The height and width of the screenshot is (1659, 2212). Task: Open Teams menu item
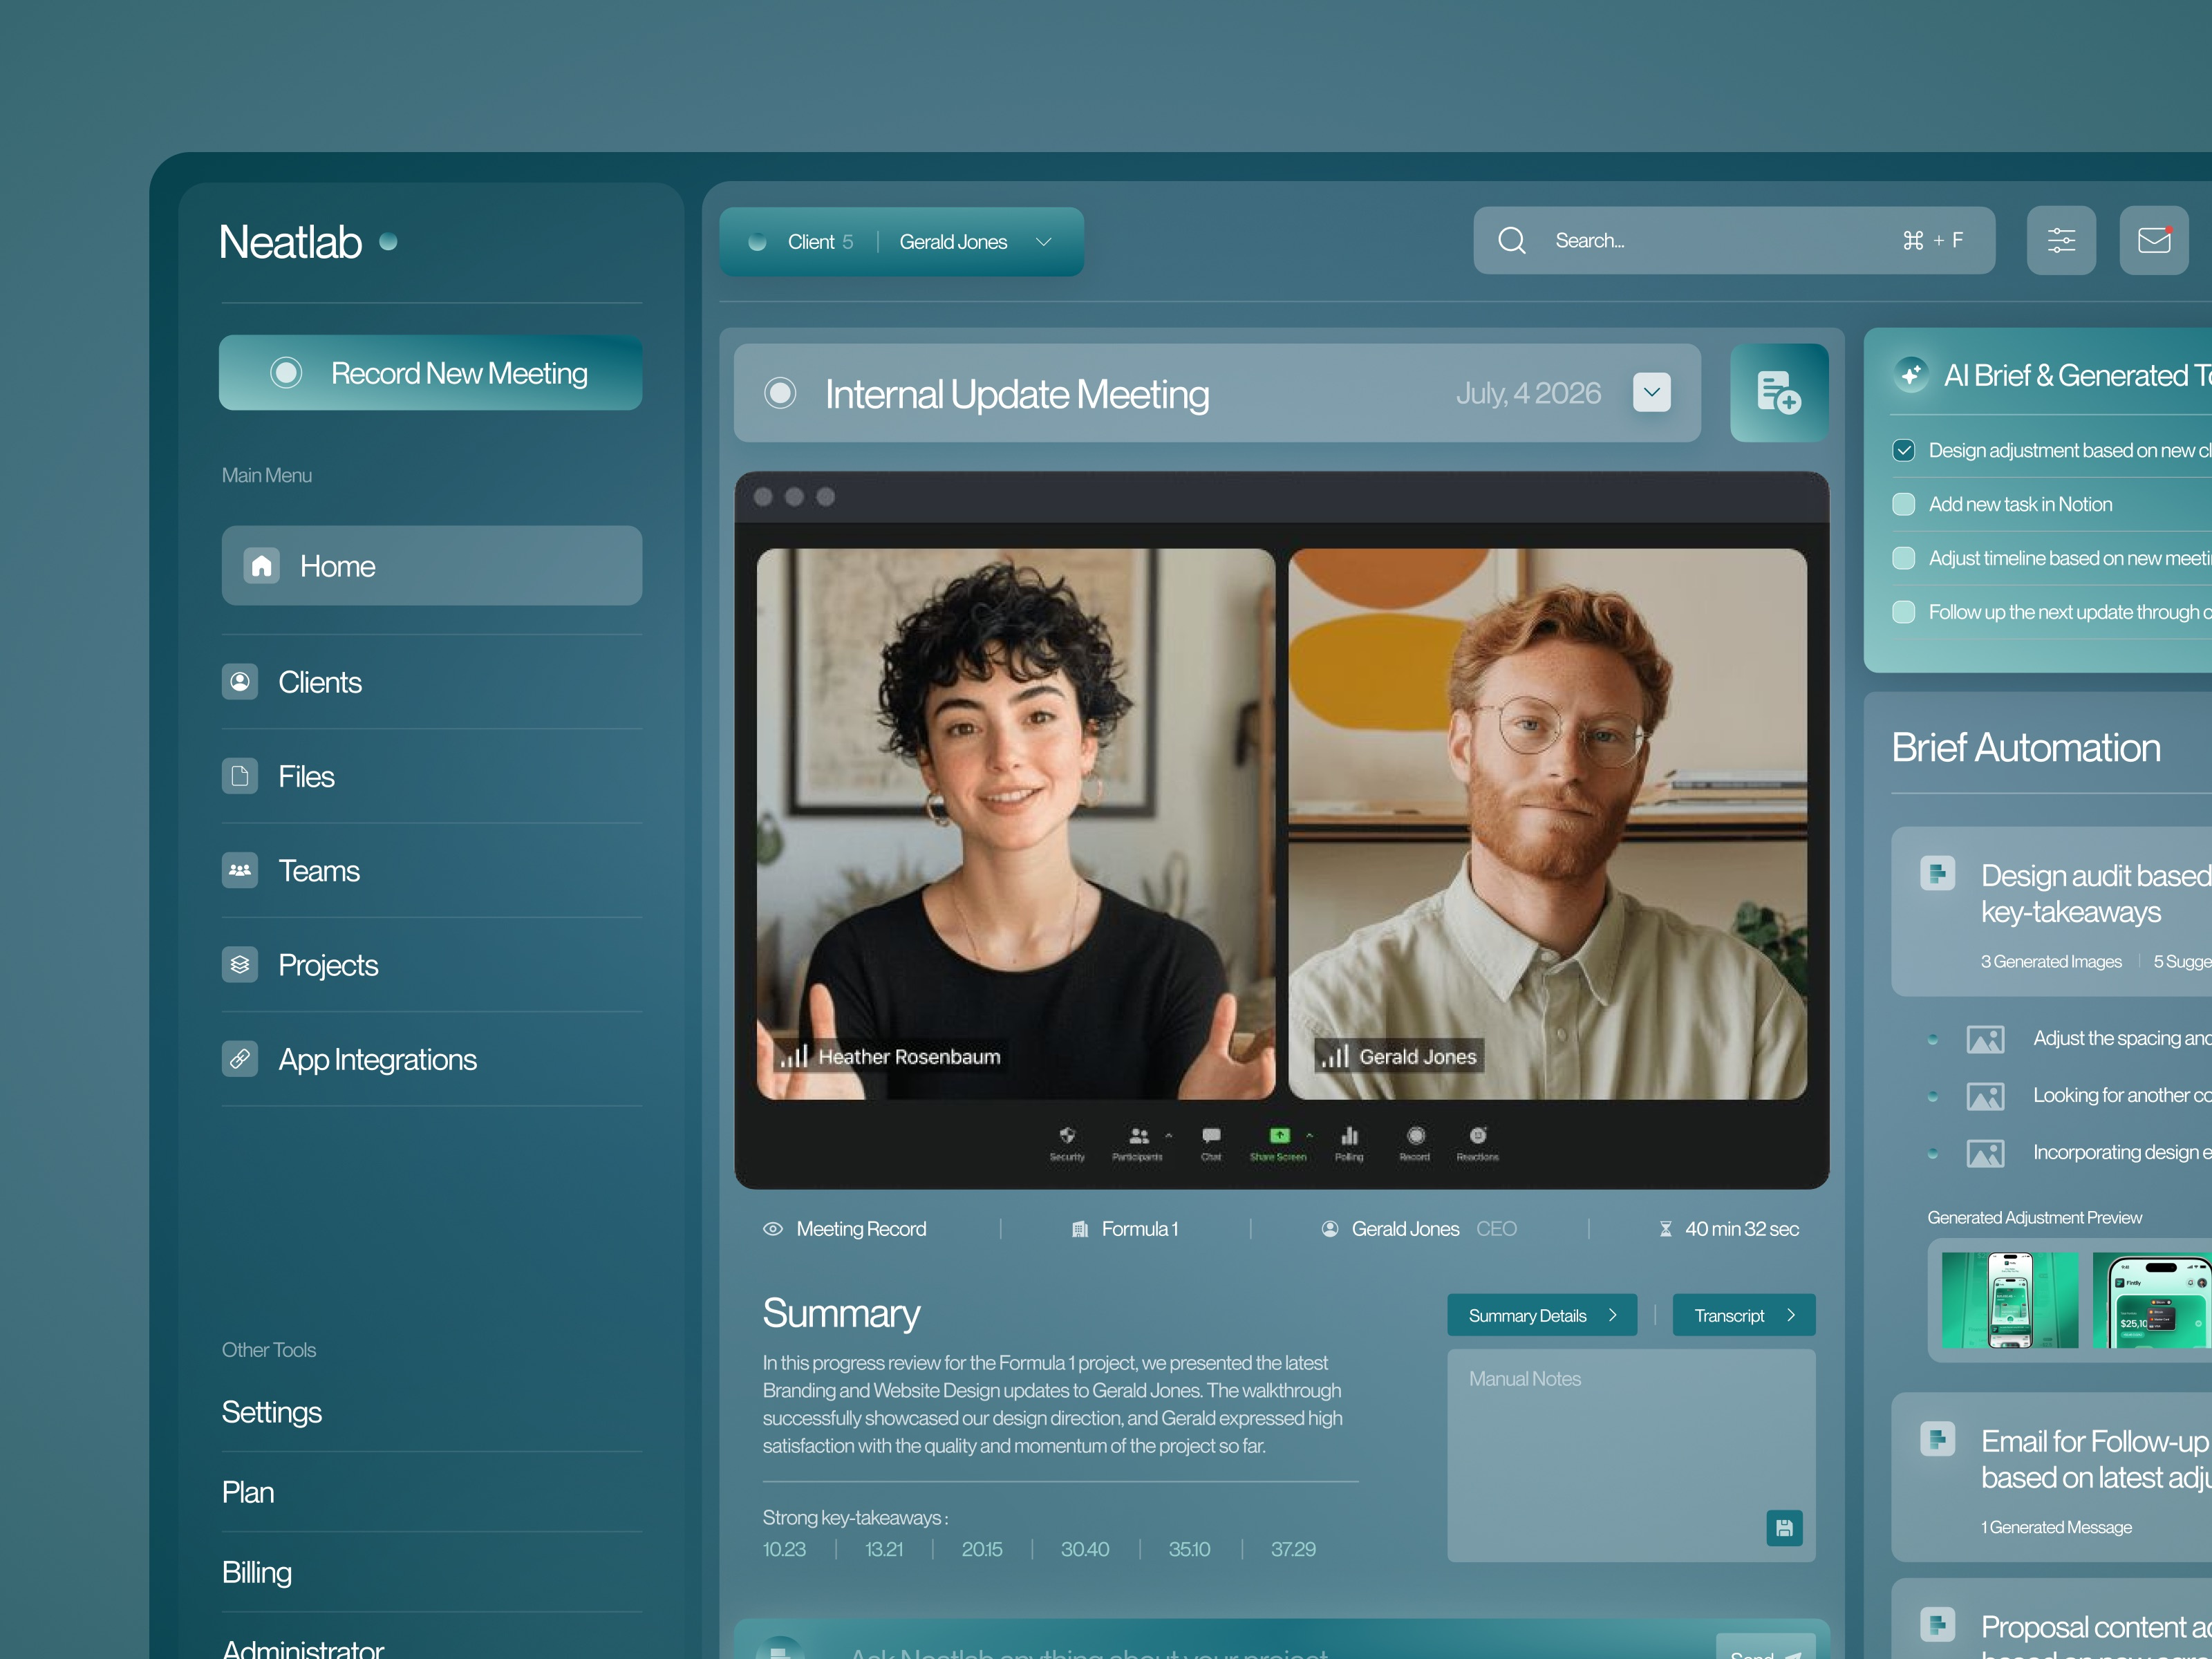click(432, 870)
